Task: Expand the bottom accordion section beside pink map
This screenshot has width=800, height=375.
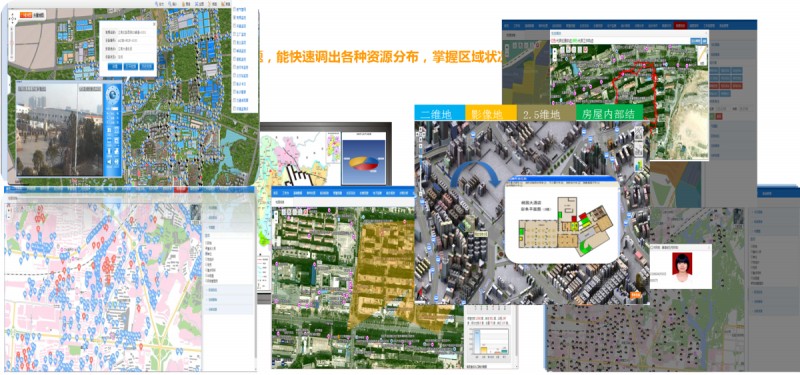Action: [x=228, y=310]
